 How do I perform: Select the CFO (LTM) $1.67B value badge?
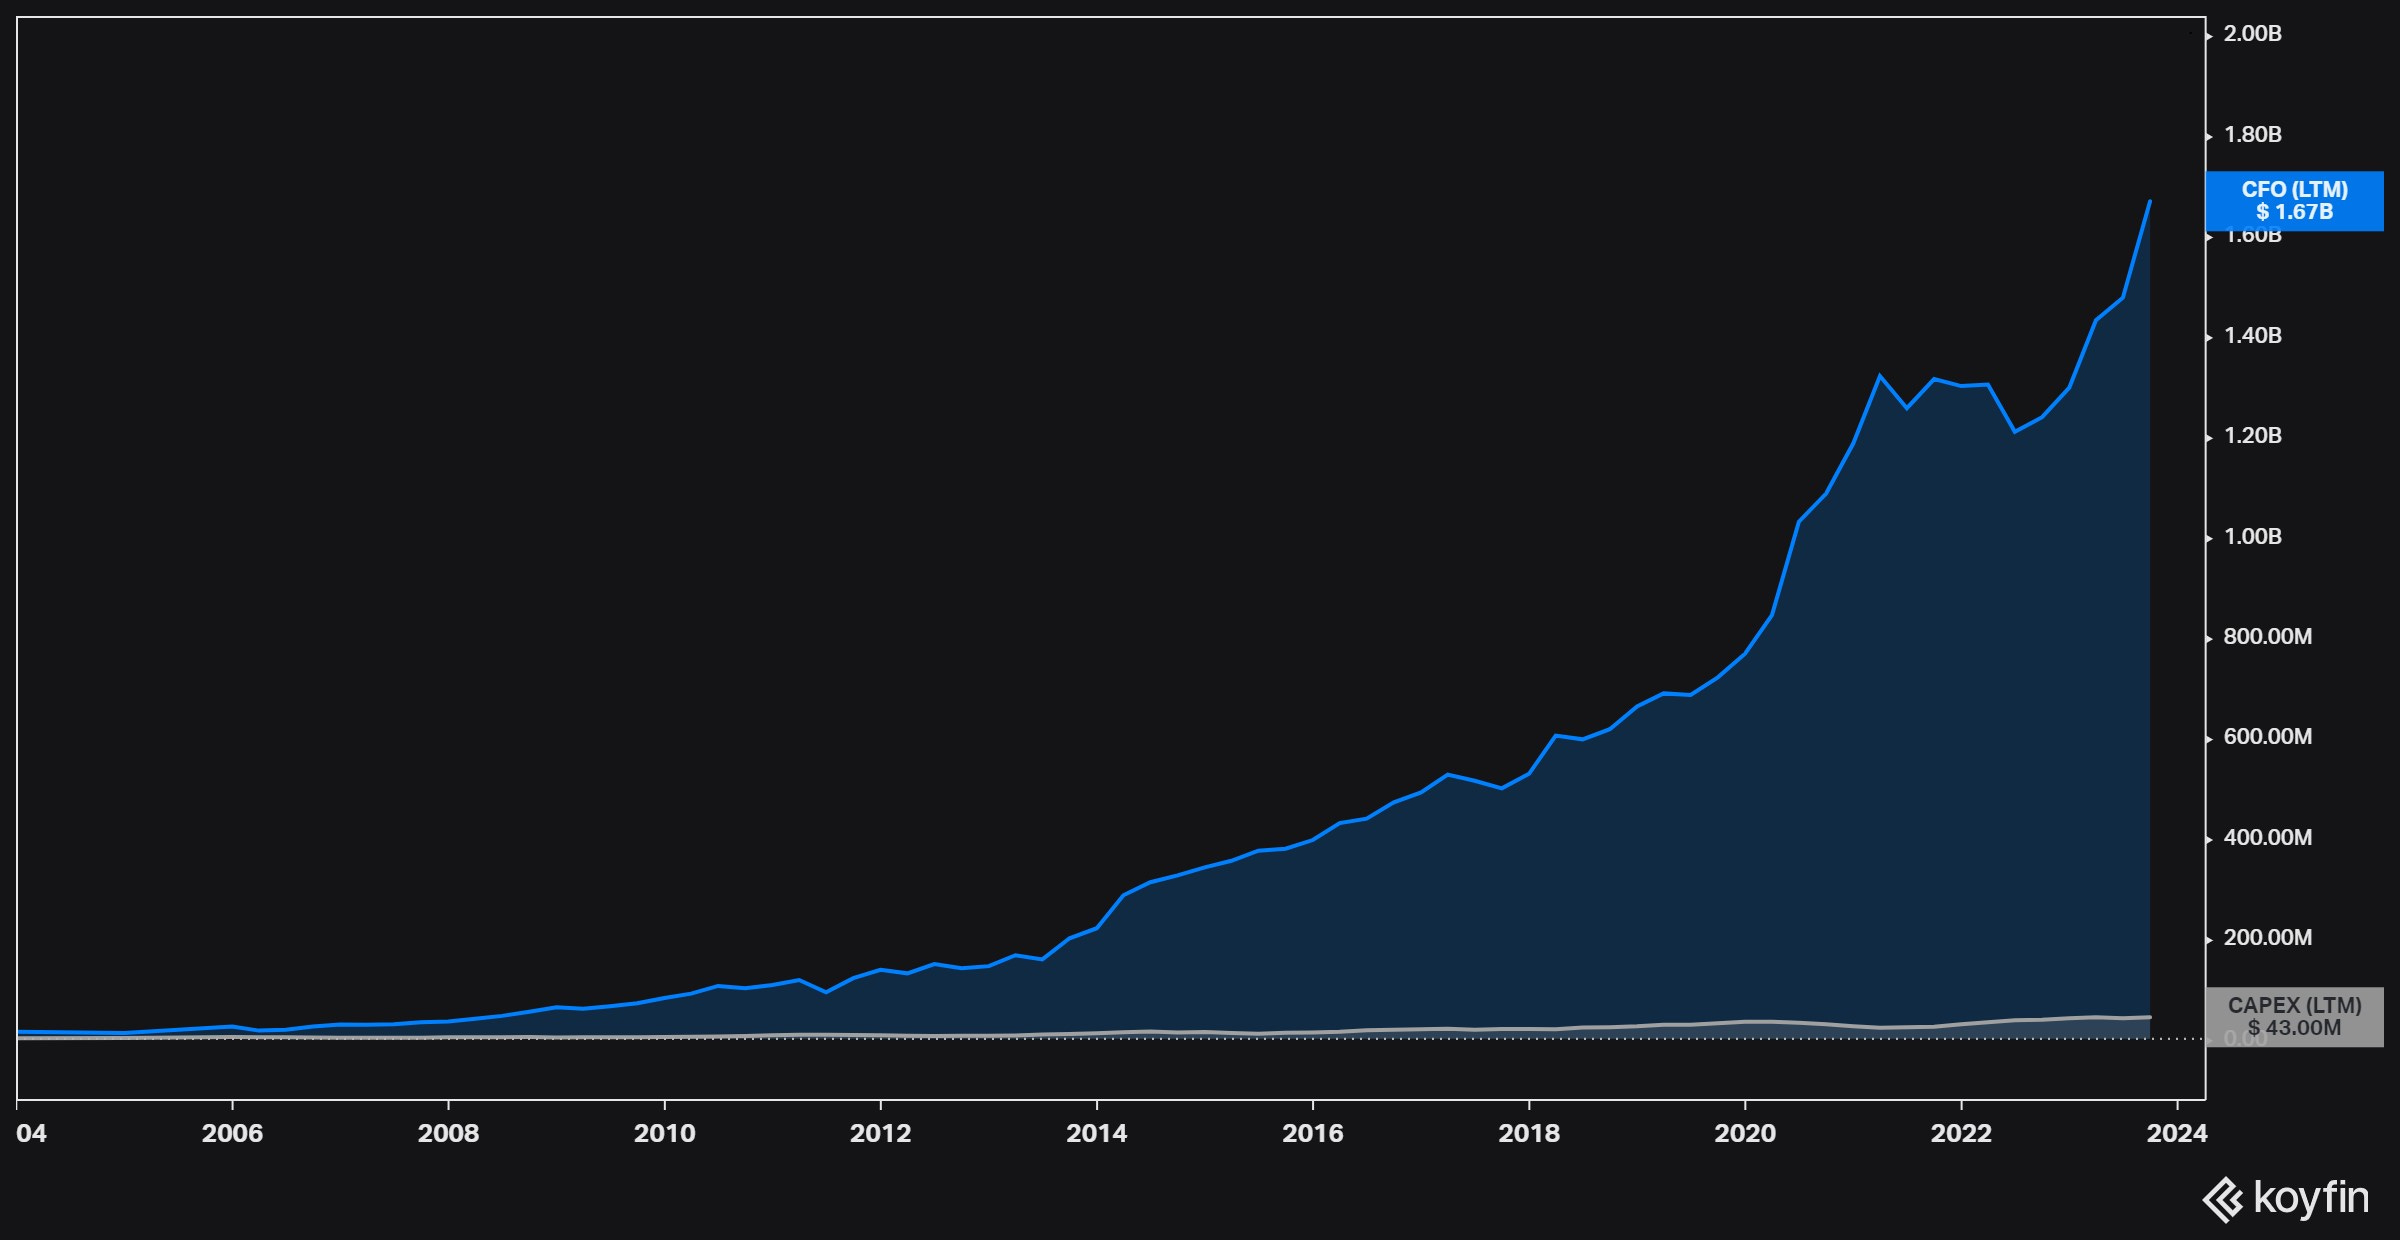point(2294,201)
